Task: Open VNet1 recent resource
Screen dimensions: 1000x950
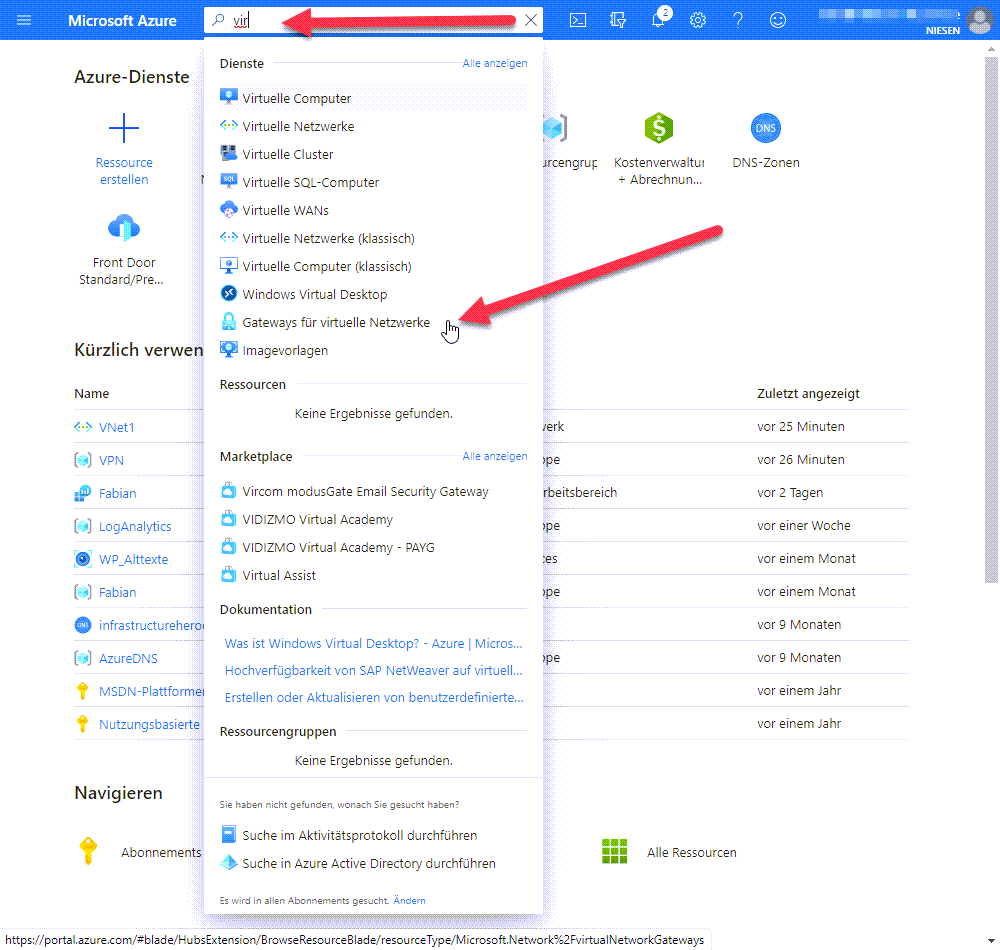Action: point(117,427)
